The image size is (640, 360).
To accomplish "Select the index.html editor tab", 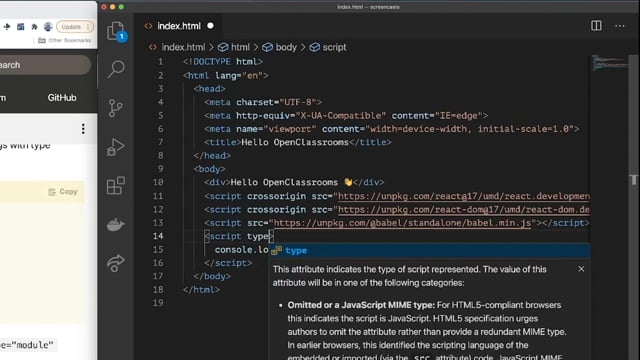I will point(178,26).
